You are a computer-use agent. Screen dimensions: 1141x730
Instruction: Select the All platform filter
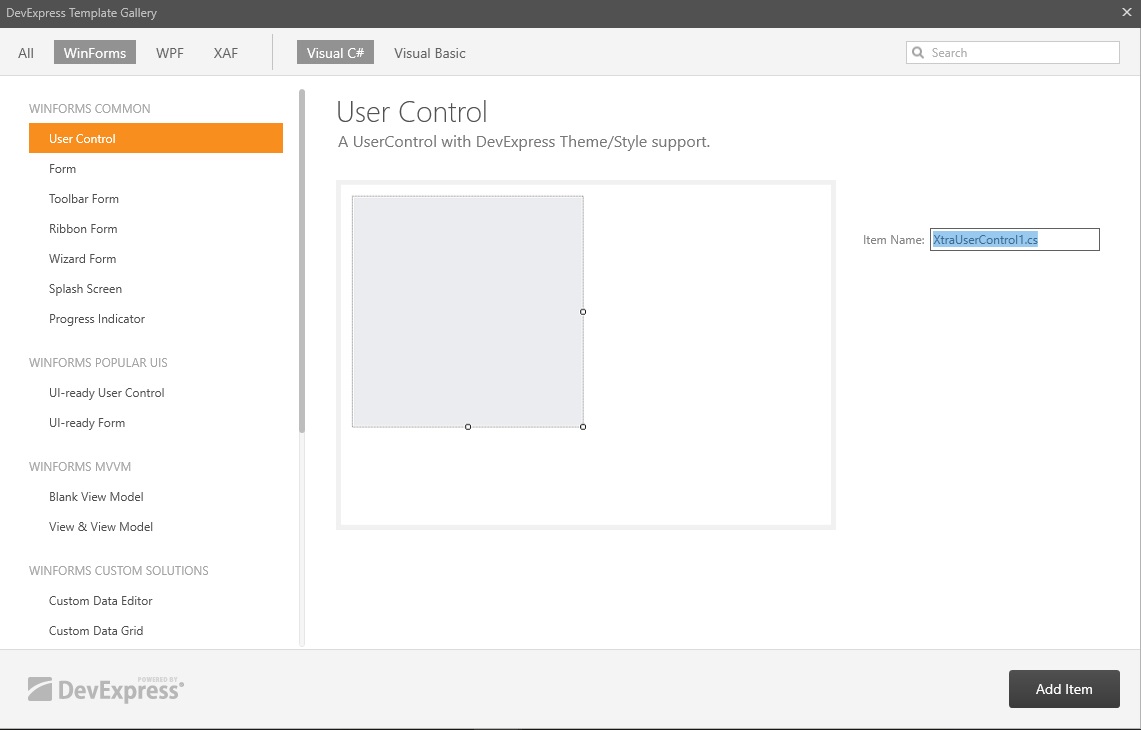click(x=25, y=53)
